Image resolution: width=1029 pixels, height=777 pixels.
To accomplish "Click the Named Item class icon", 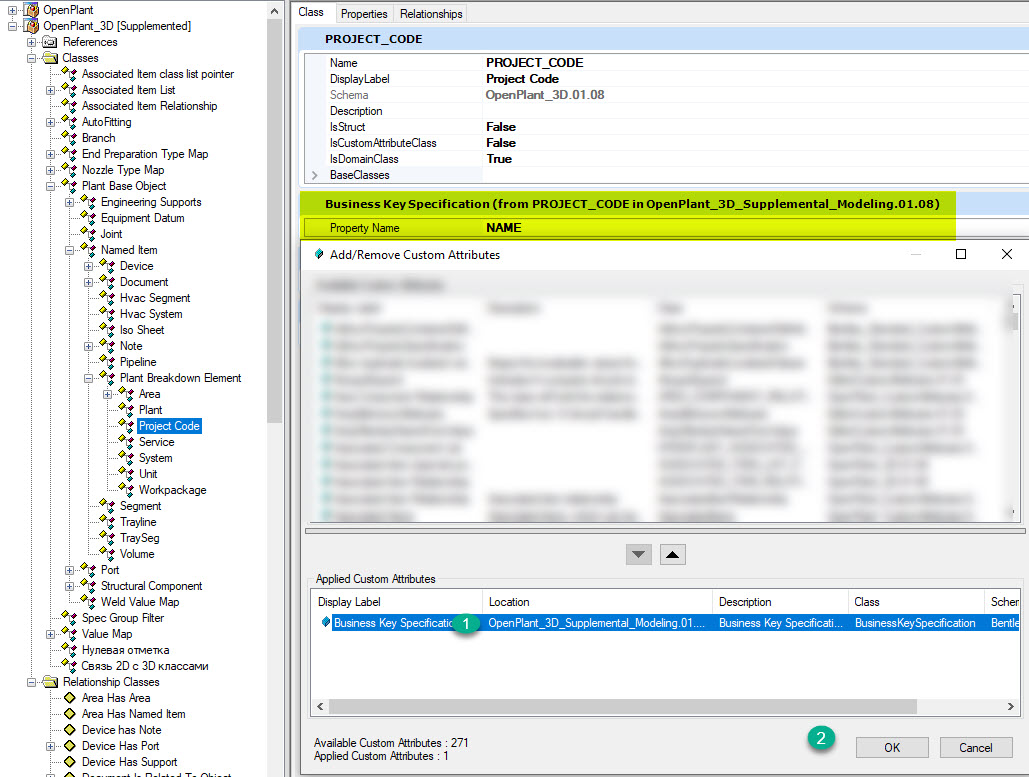I will (88, 250).
